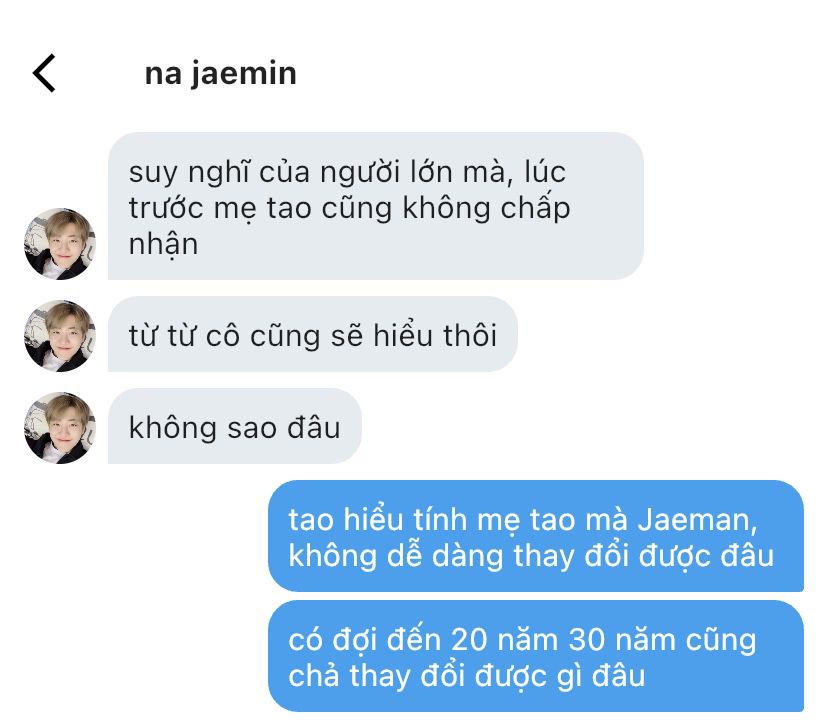
Task: Click the word "nhận" in first gray message
Action: pos(163,245)
